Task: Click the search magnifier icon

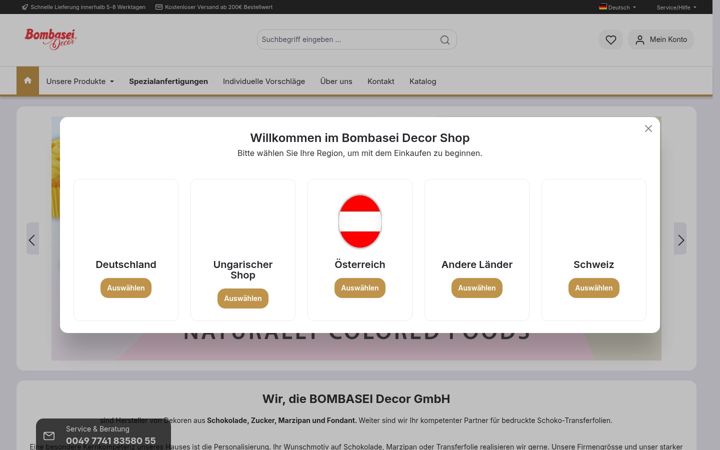Action: click(x=444, y=40)
